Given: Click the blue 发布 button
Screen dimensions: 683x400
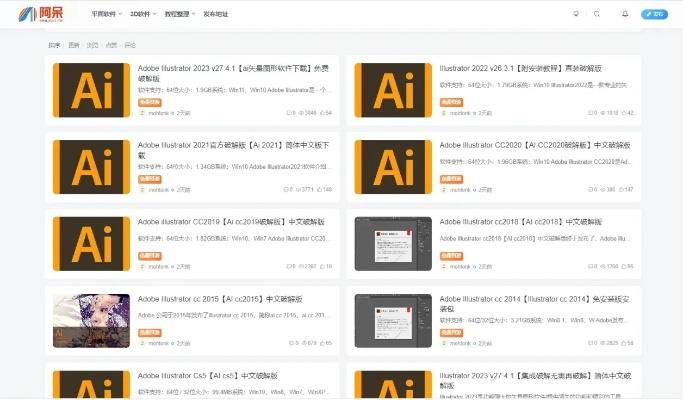Looking at the screenshot, I should (654, 14).
